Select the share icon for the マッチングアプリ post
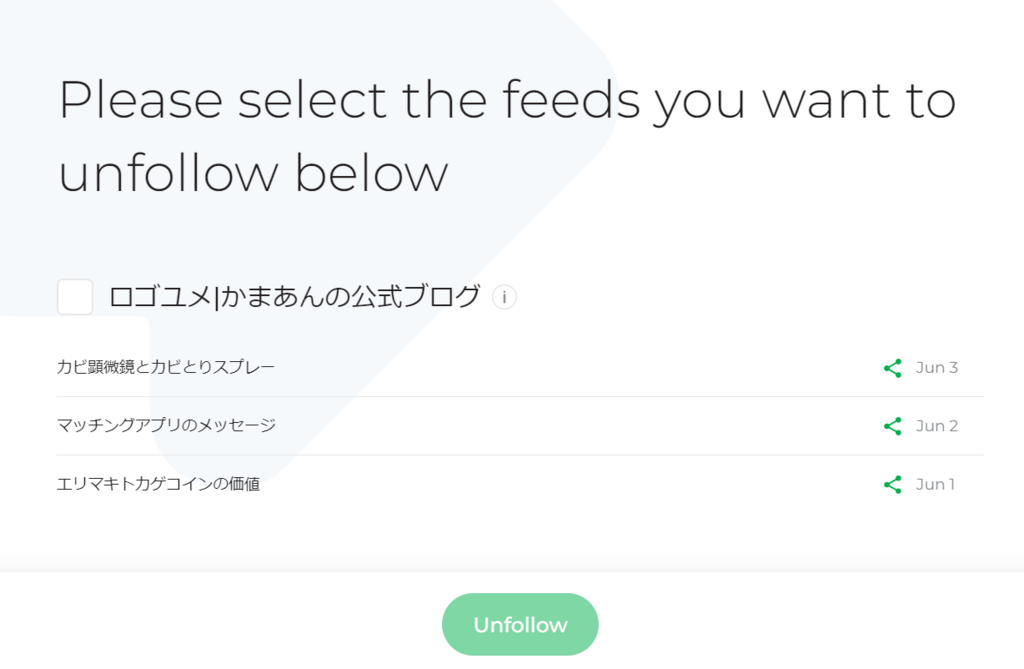This screenshot has height=669, width=1024. 892,426
